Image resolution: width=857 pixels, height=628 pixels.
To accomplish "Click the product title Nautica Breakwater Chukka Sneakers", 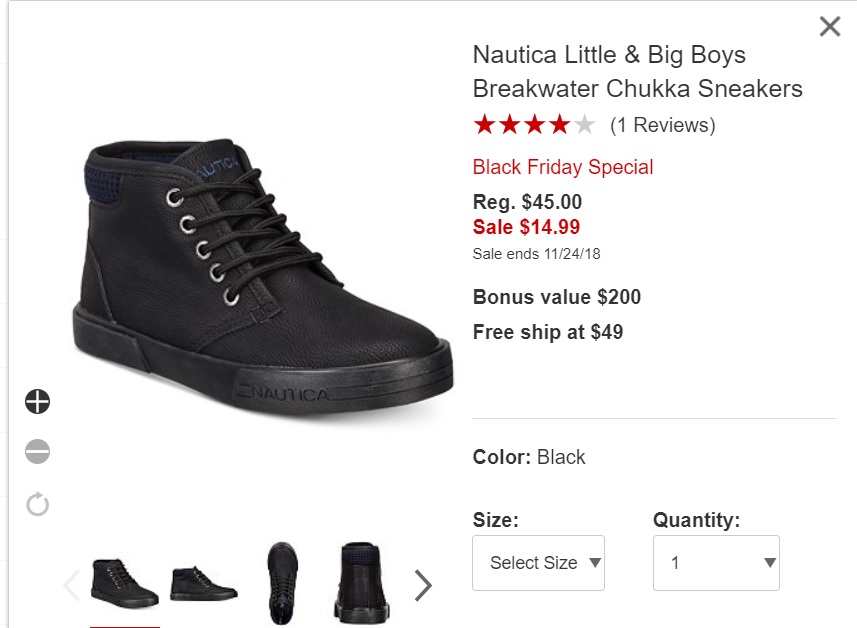I will coord(637,72).
